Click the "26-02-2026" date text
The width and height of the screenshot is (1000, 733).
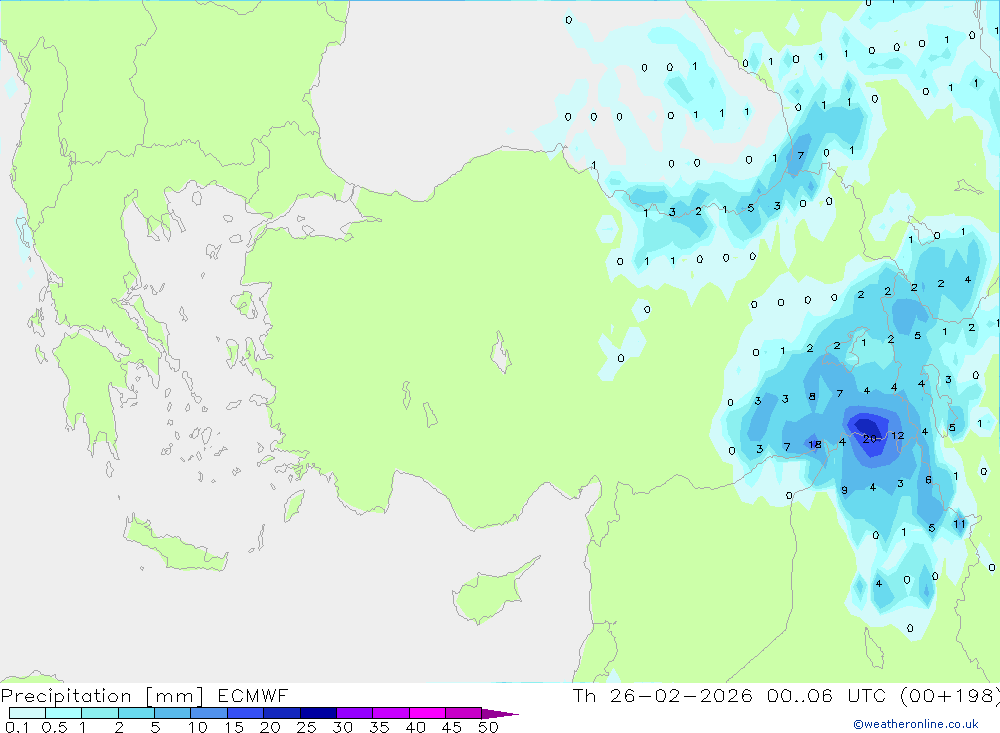tap(681, 695)
